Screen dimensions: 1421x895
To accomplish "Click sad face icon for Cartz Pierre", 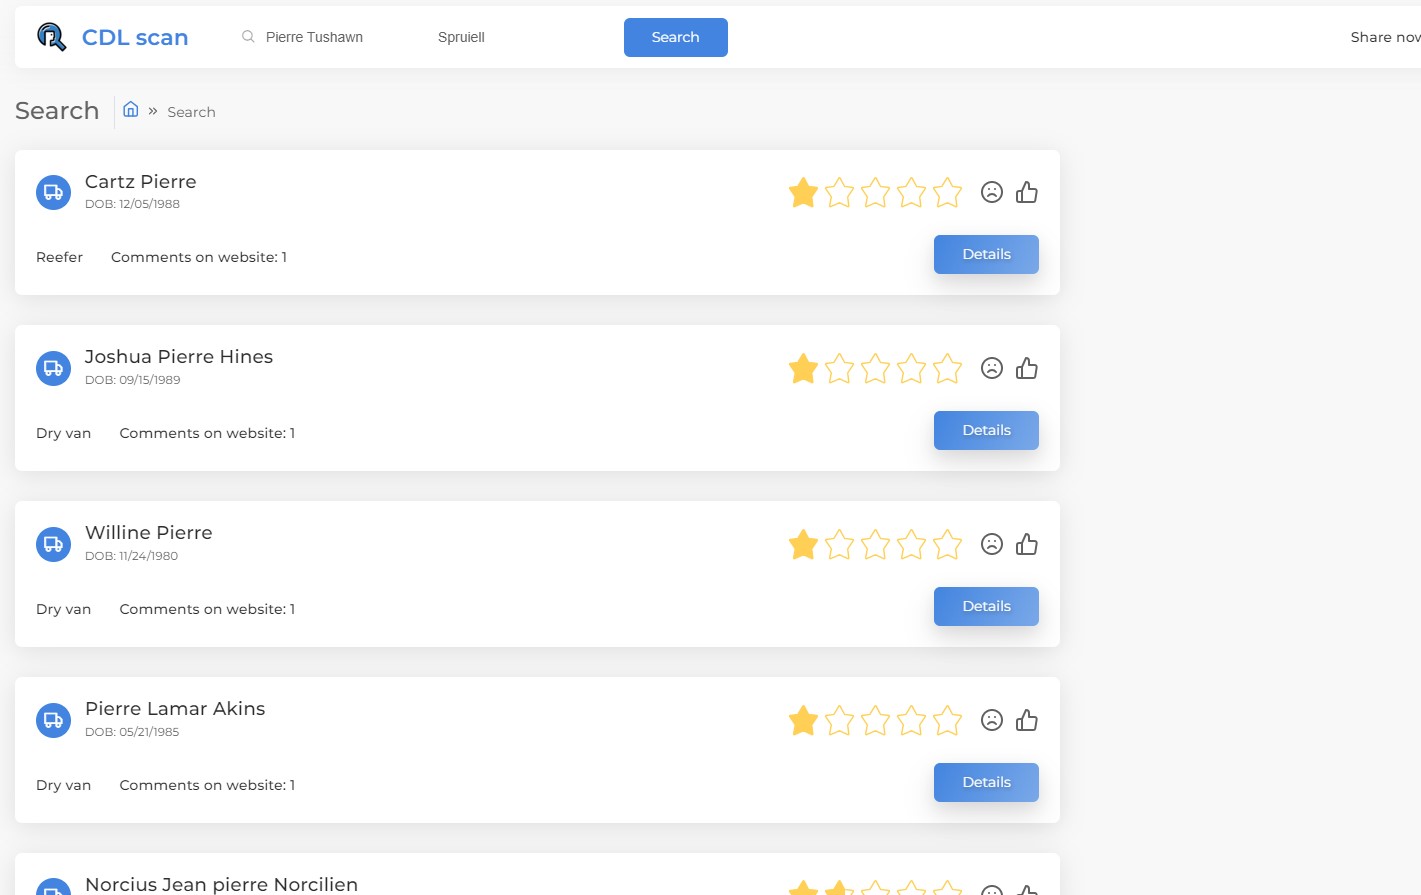I will pos(991,192).
